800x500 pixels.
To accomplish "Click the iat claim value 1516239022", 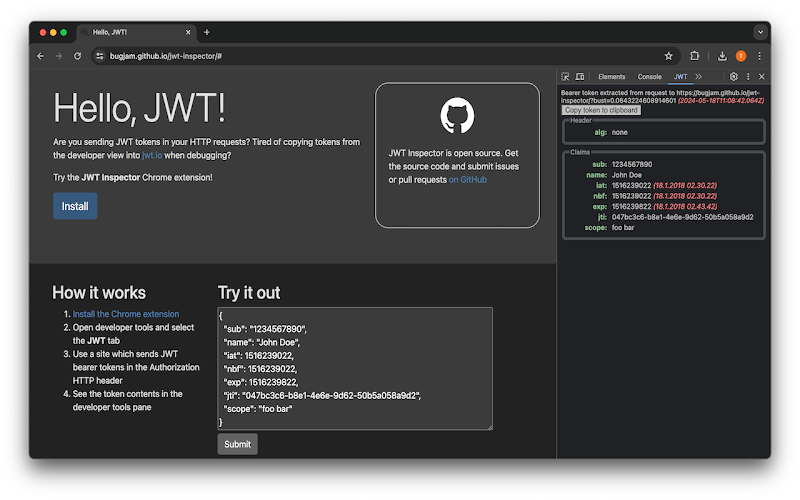I will (631, 185).
